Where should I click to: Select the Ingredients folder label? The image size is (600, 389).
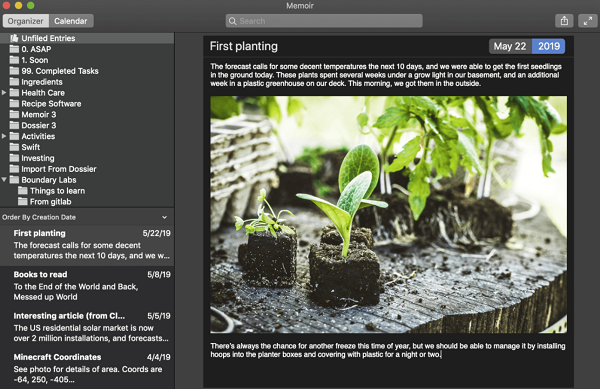point(42,81)
